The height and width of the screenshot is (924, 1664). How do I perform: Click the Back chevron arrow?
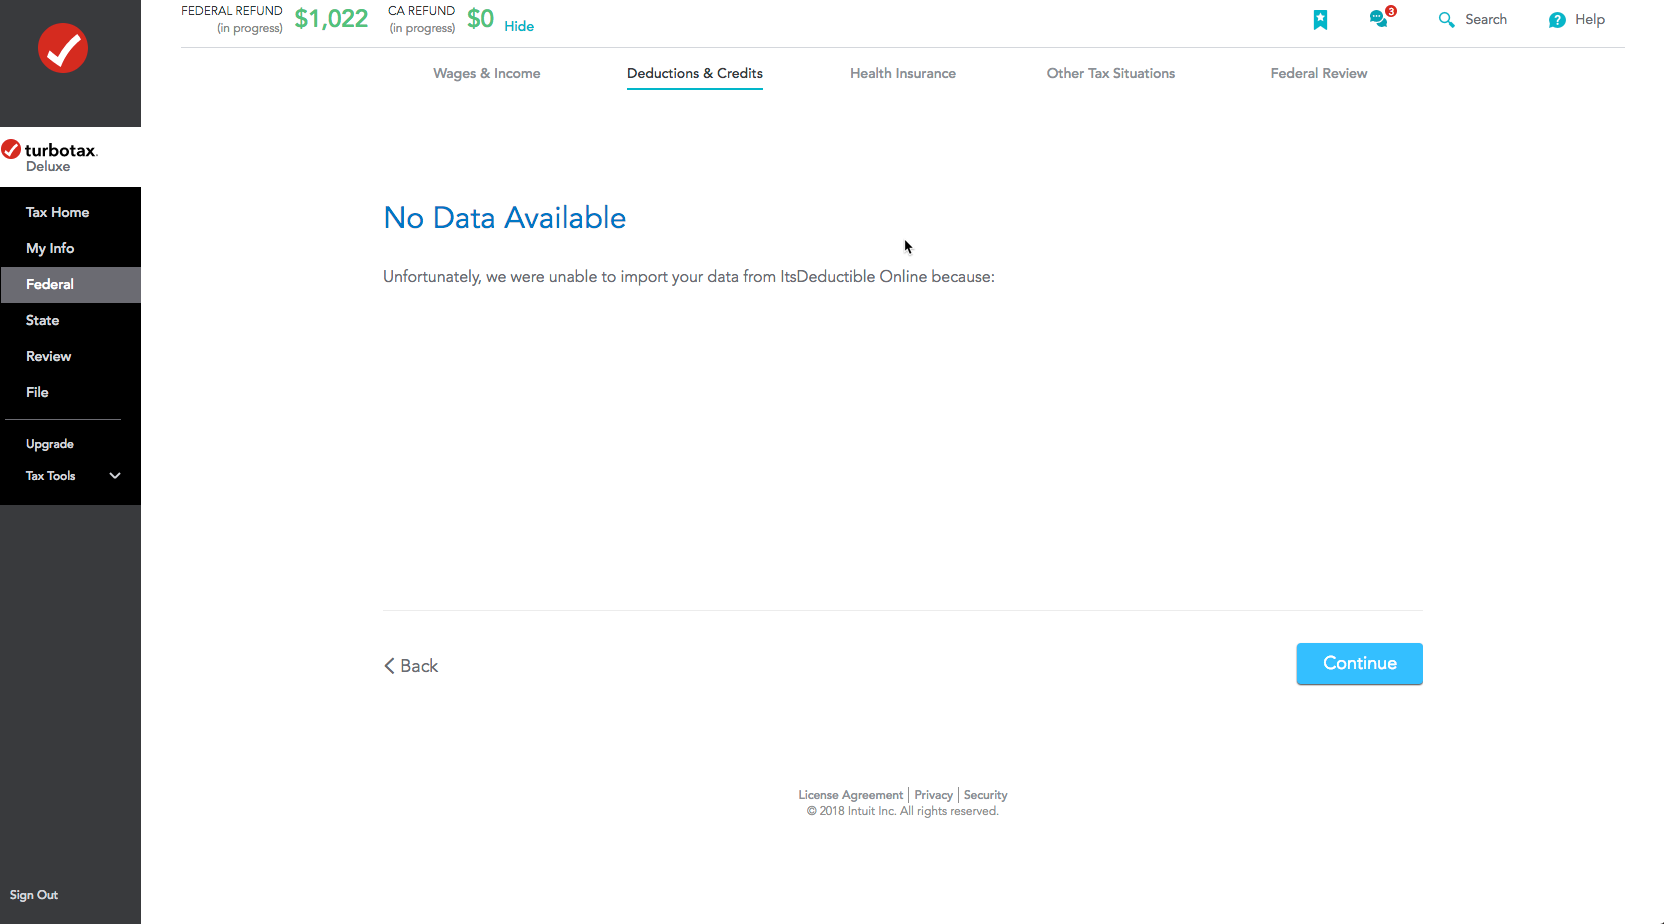[x=389, y=666]
